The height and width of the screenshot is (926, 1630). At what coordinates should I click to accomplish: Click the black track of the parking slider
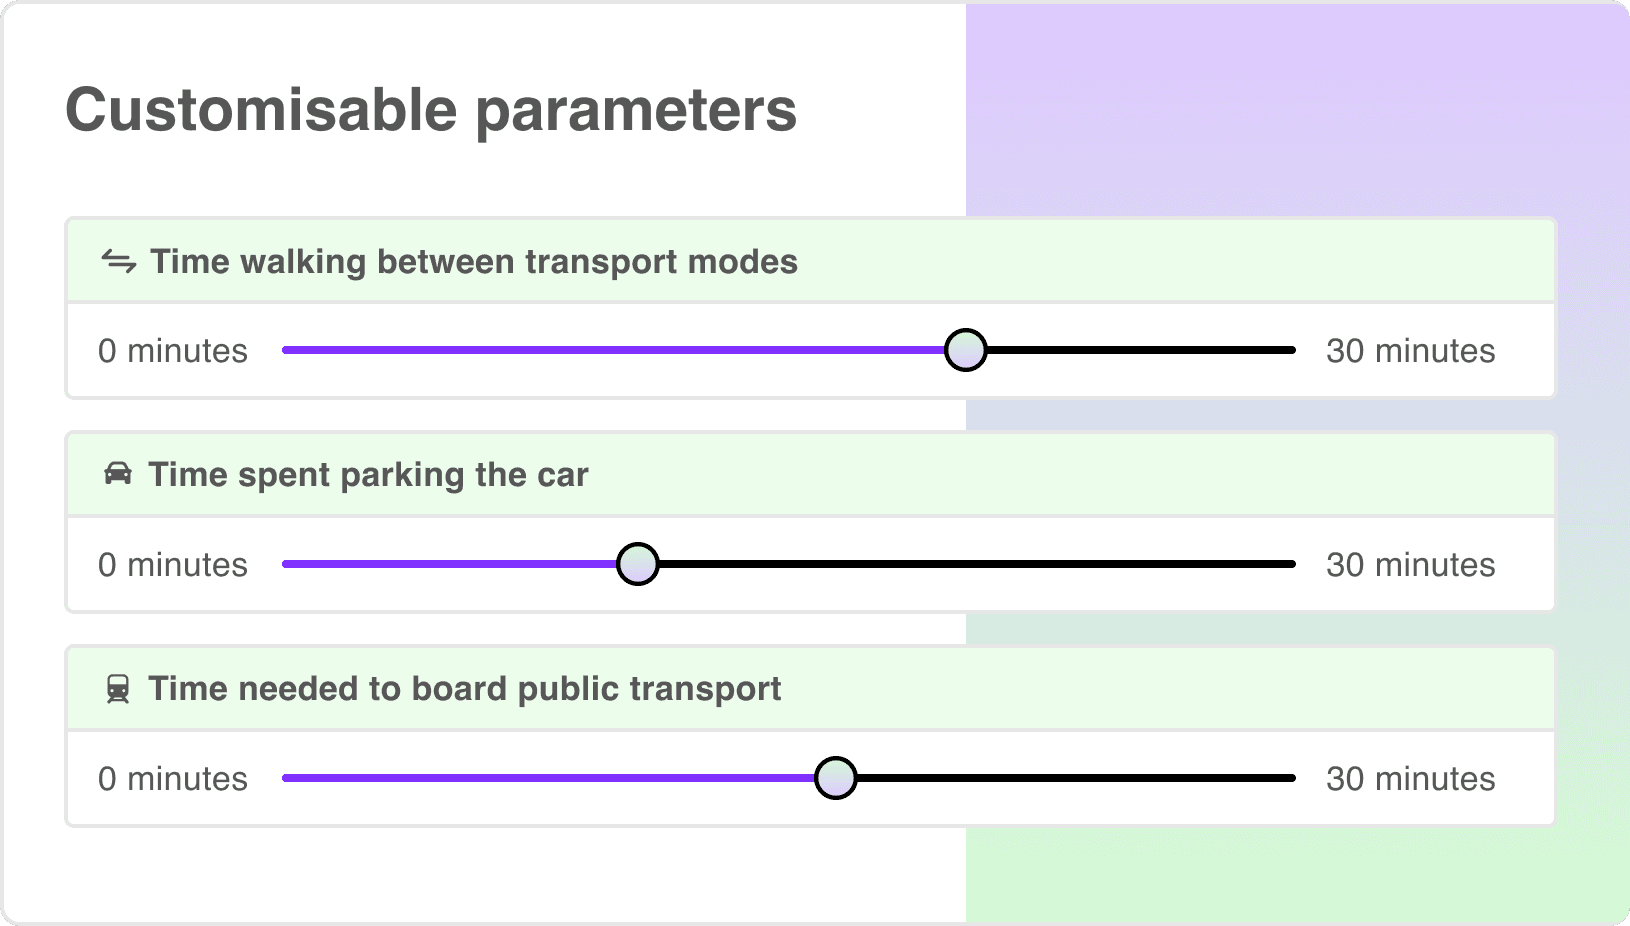1000,564
